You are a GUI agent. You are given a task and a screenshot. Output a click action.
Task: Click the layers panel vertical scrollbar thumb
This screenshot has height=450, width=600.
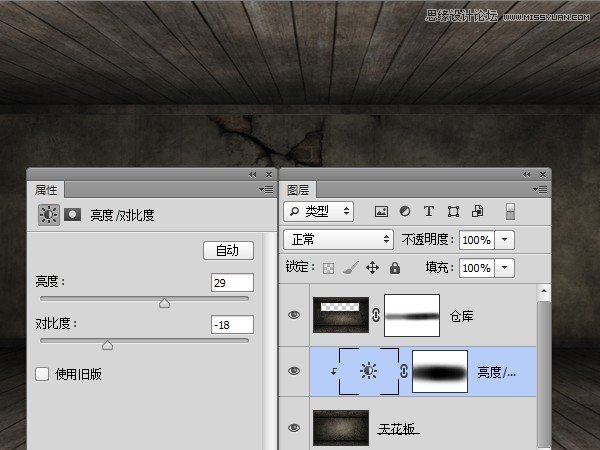(x=544, y=375)
